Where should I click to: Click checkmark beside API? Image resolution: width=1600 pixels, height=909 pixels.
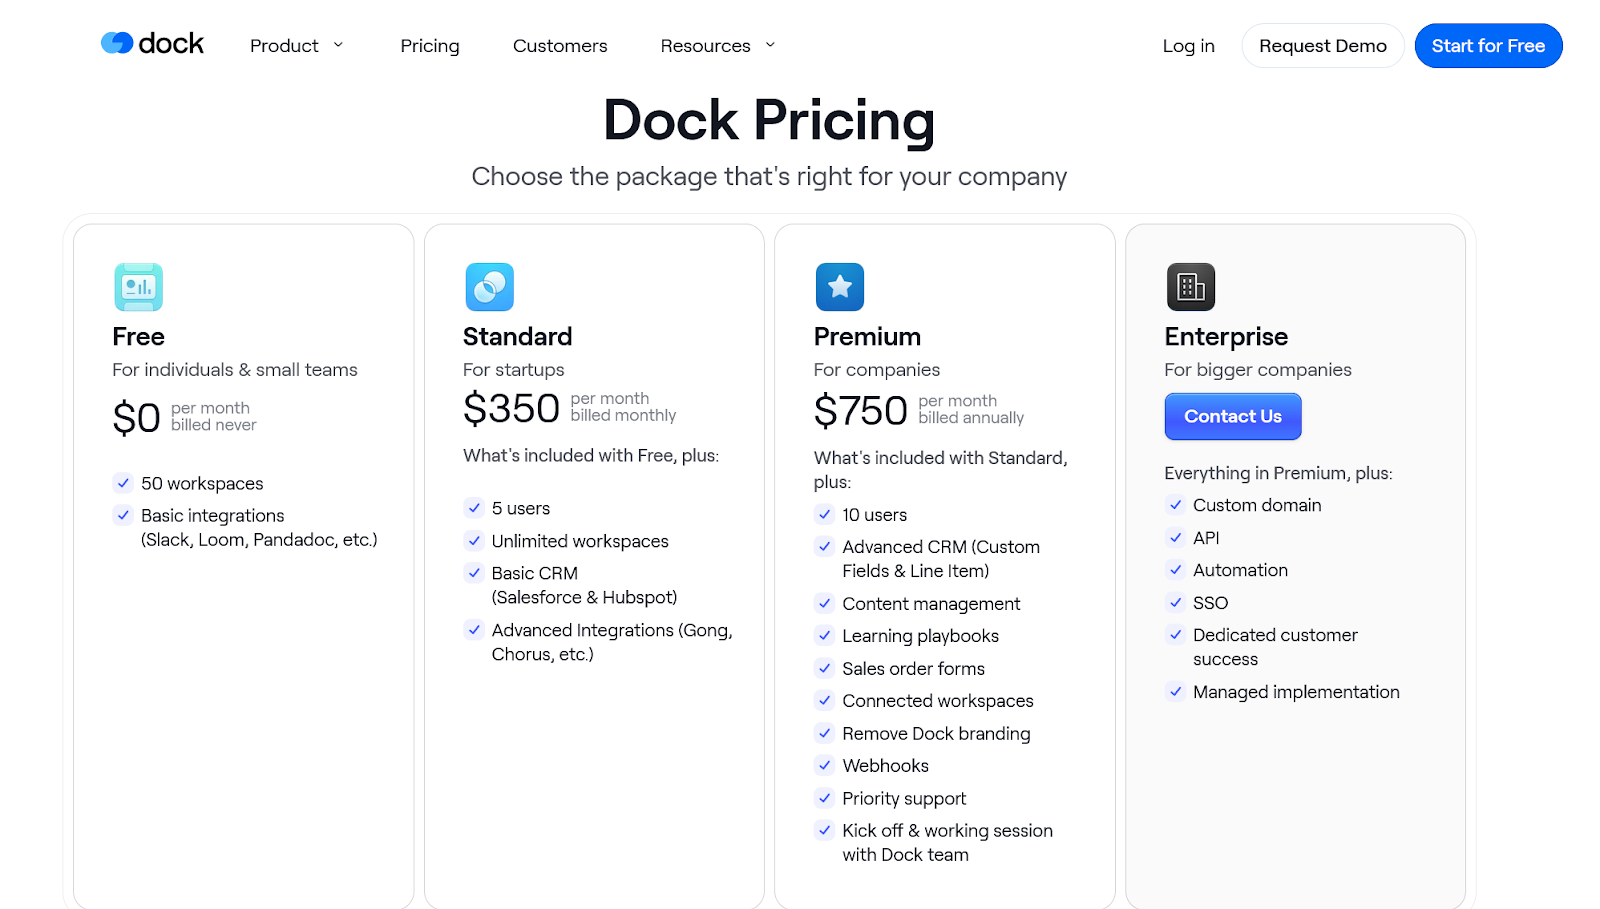coord(1176,537)
